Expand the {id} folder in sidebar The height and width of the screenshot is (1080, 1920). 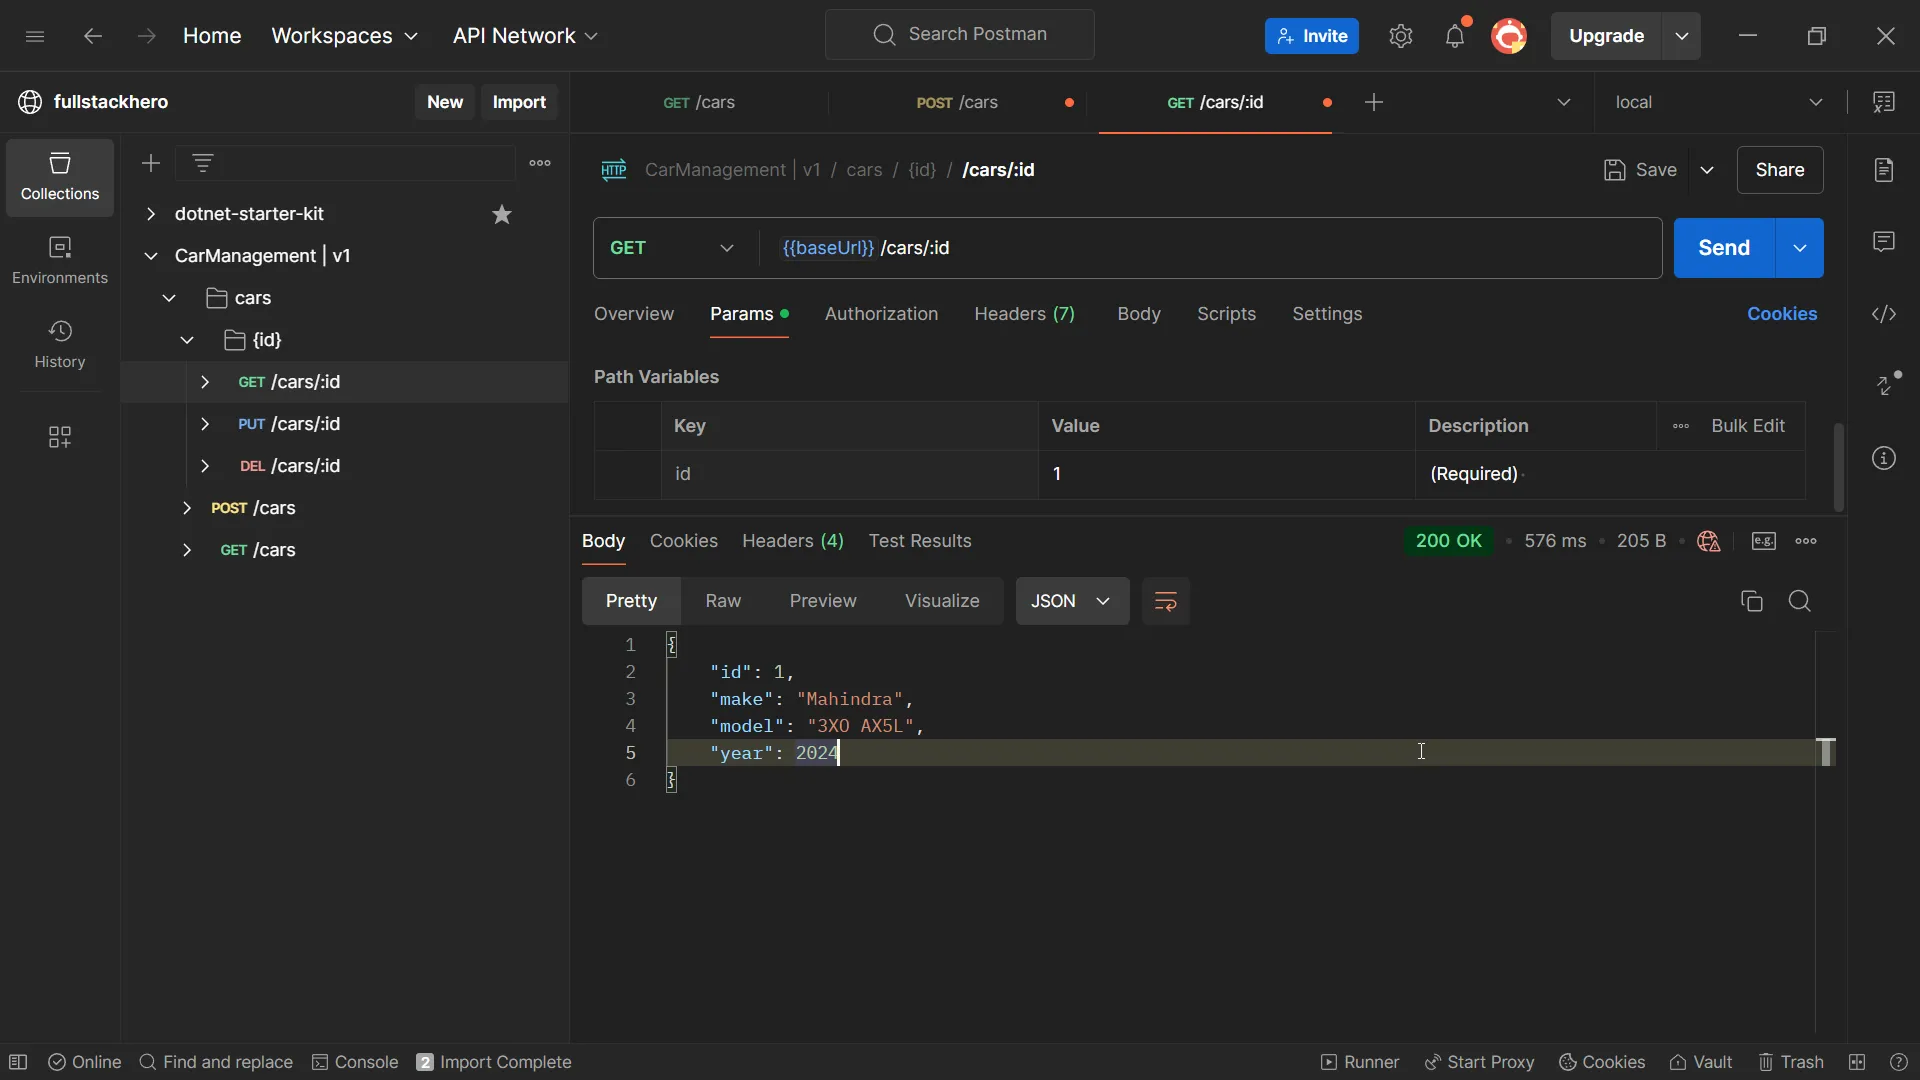tap(185, 339)
